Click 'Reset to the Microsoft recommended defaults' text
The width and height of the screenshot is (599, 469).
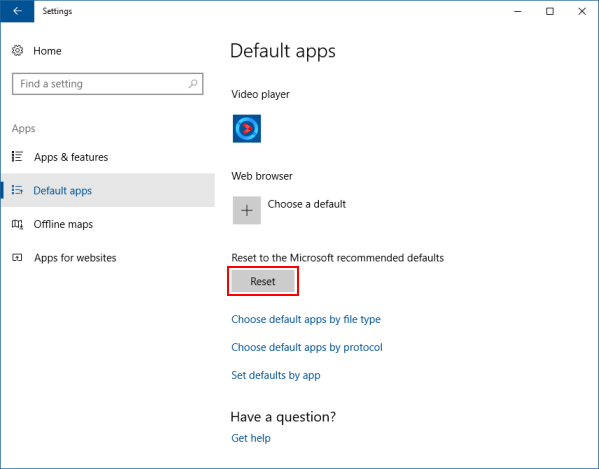pyautogui.click(x=337, y=258)
